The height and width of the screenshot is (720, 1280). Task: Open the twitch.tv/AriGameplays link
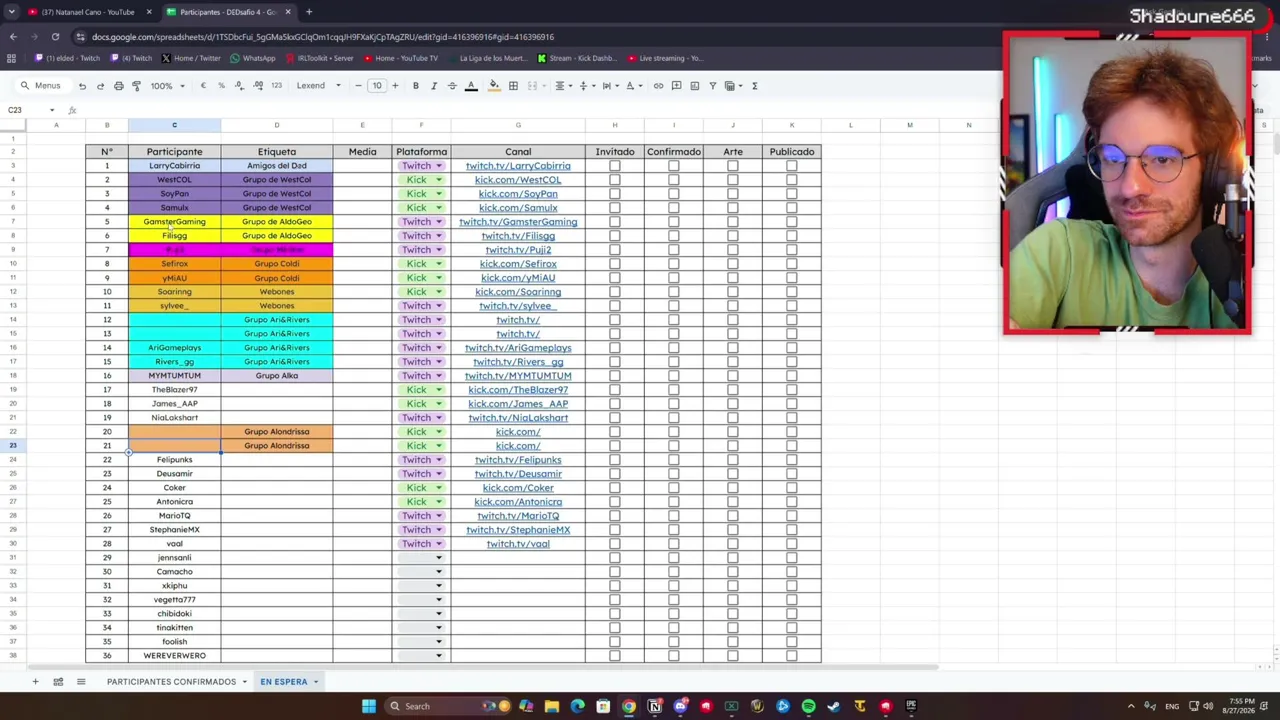(518, 348)
